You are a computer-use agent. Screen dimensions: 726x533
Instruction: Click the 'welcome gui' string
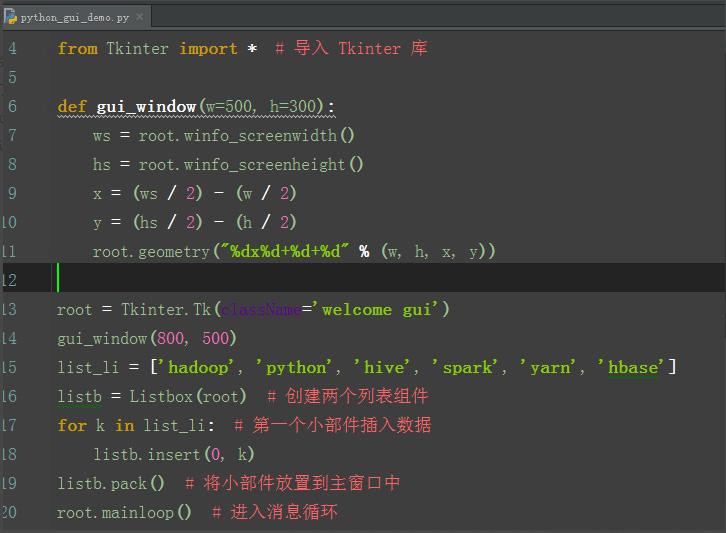click(x=374, y=309)
